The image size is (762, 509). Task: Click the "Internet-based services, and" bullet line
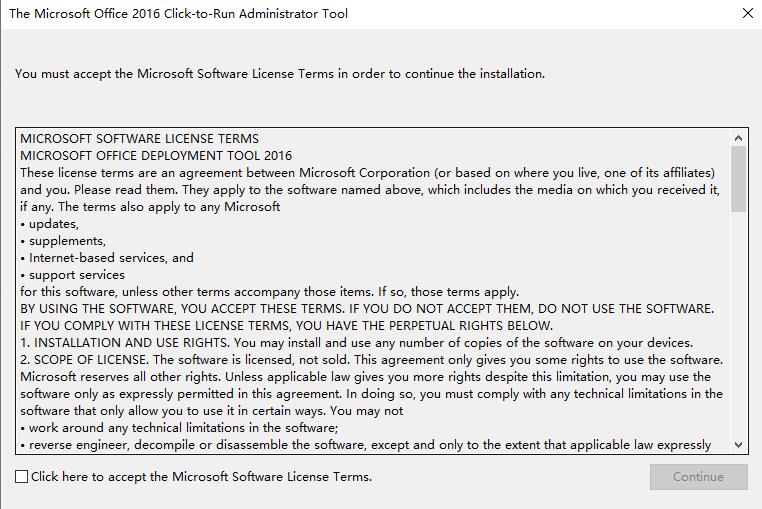click(x=111, y=258)
